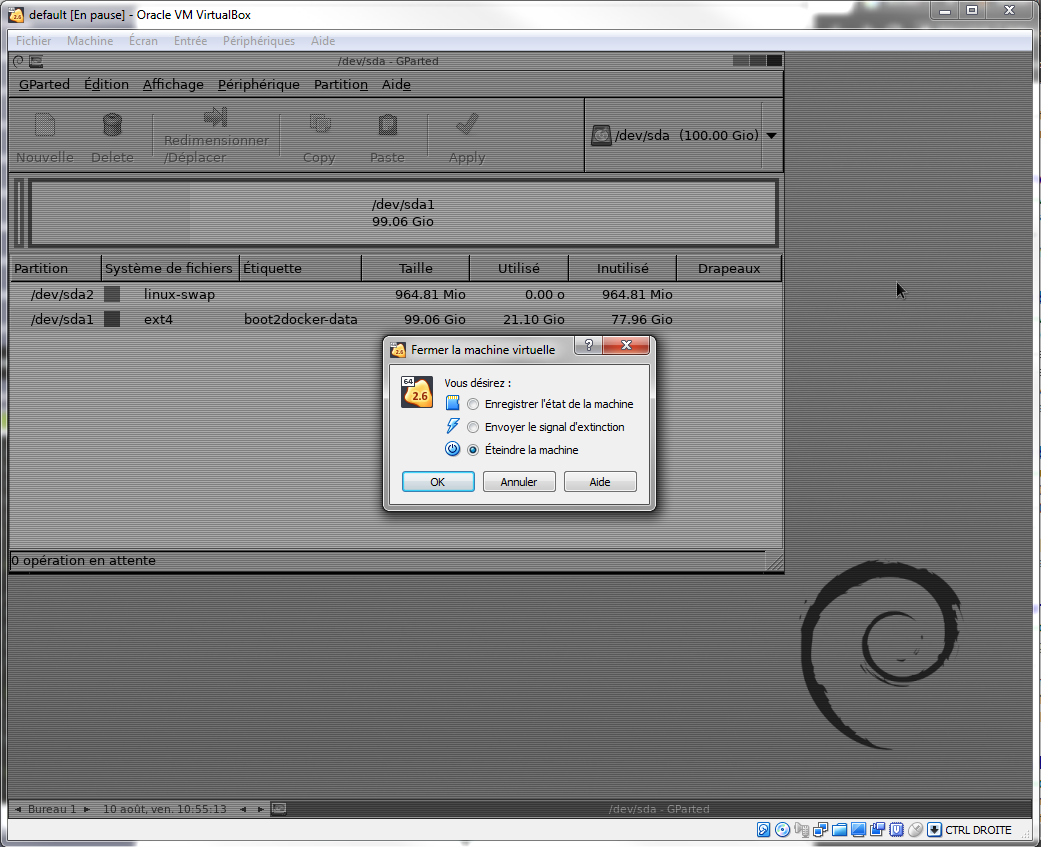The height and width of the screenshot is (847, 1041).
Task: Open the Machine menu in VirtualBox
Action: pos(90,40)
